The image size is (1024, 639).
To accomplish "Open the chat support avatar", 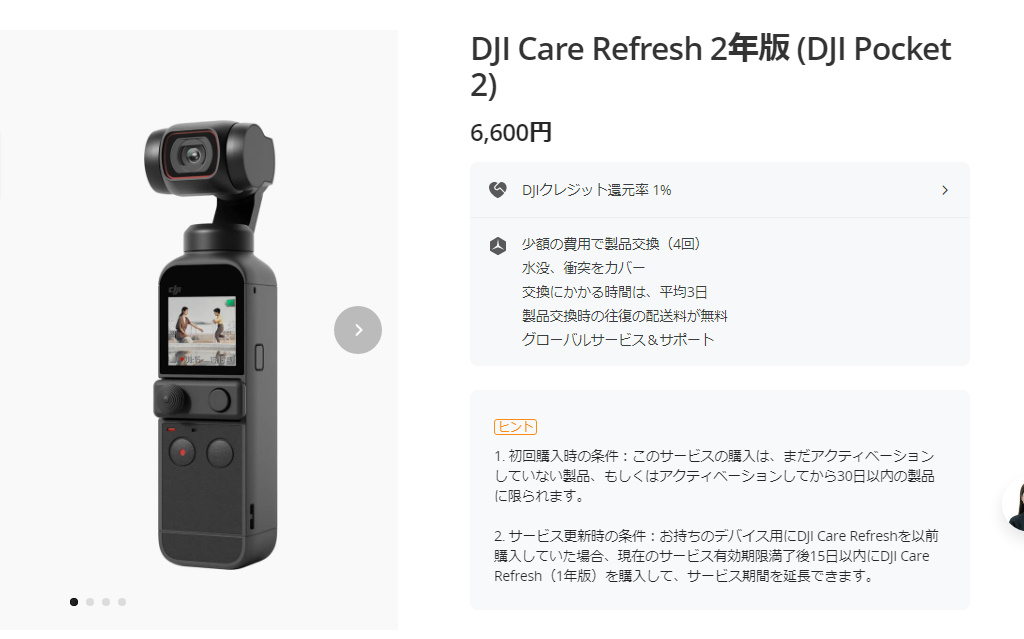I will coord(1014,504).
